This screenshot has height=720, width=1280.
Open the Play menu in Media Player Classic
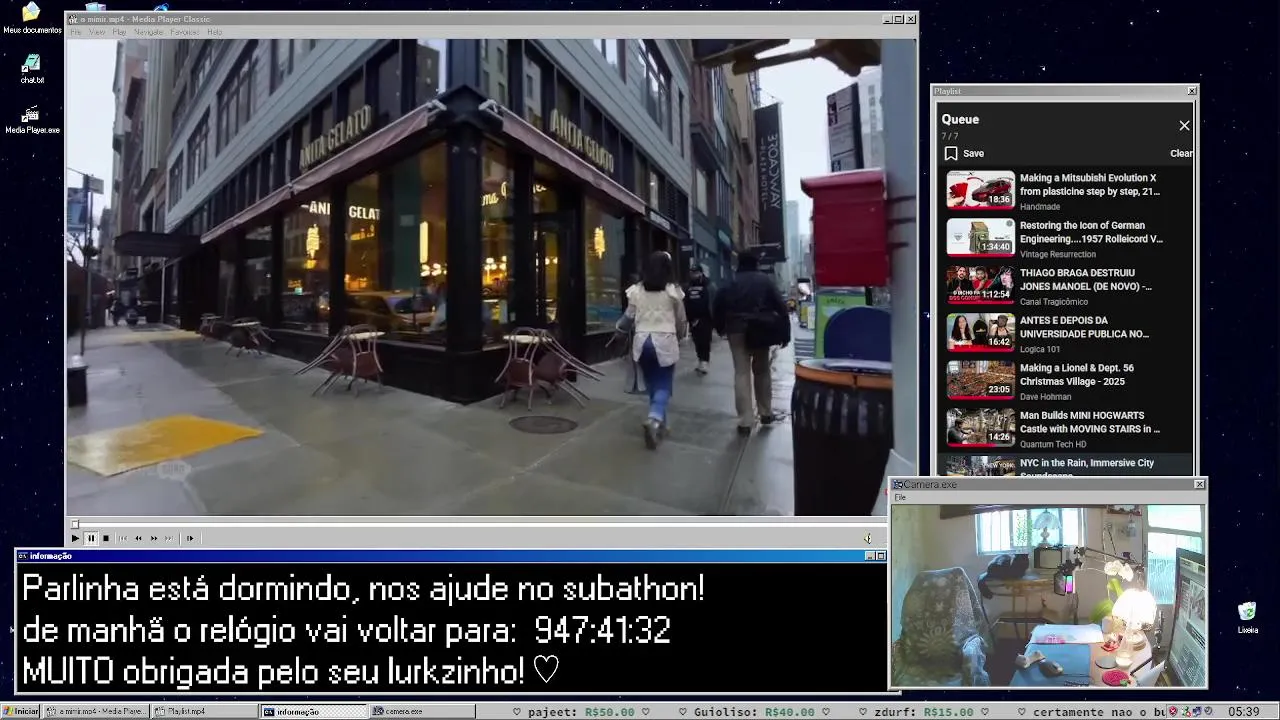119,32
